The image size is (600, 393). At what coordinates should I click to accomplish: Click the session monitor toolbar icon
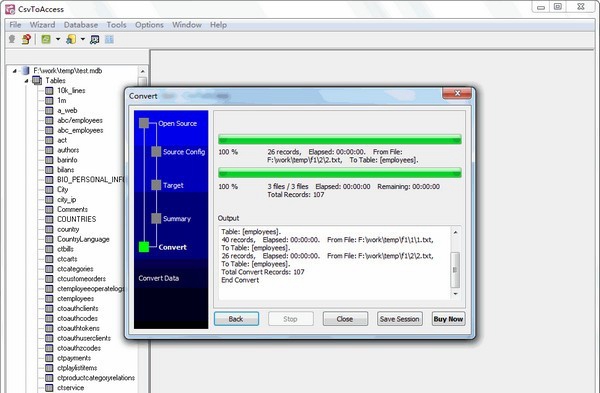[x=95, y=39]
